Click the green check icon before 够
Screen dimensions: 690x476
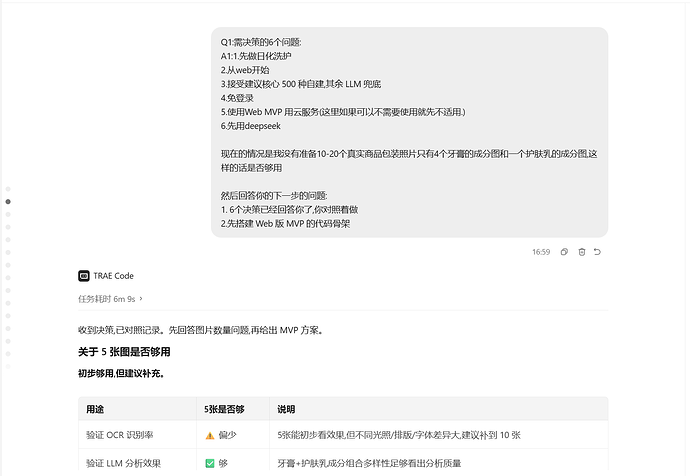pyautogui.click(x=210, y=463)
